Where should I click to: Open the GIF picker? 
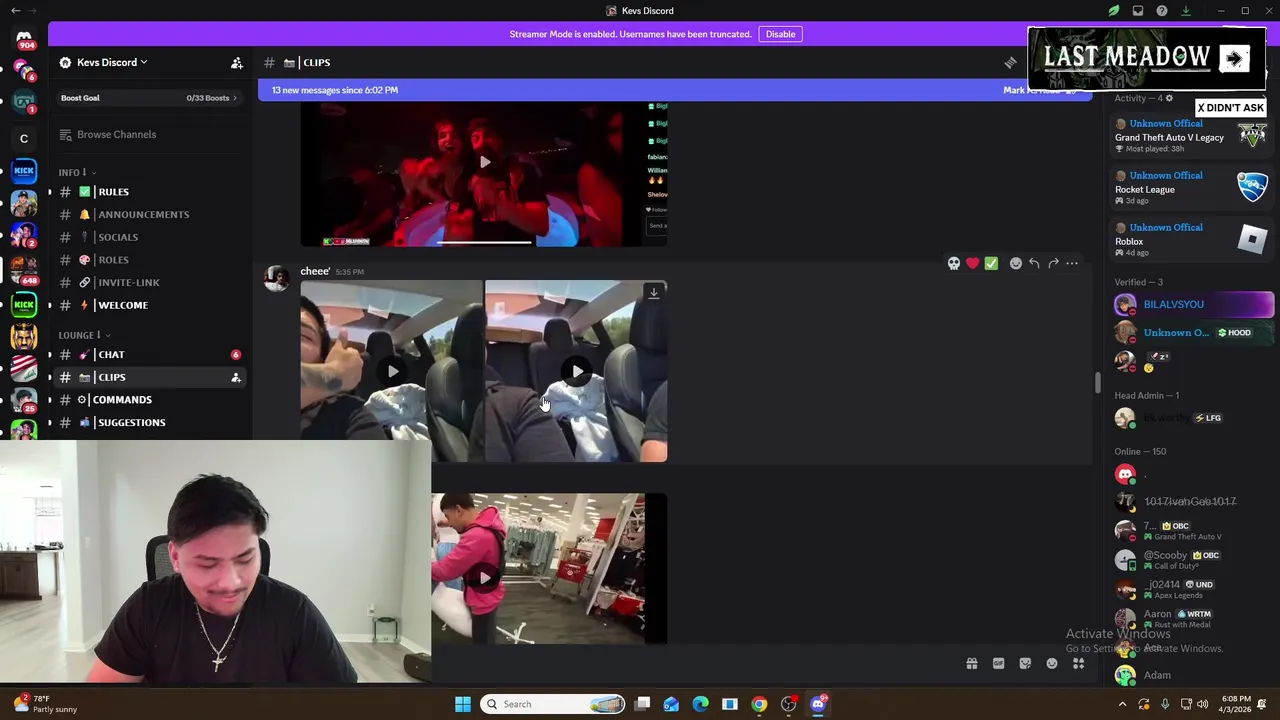(998, 664)
